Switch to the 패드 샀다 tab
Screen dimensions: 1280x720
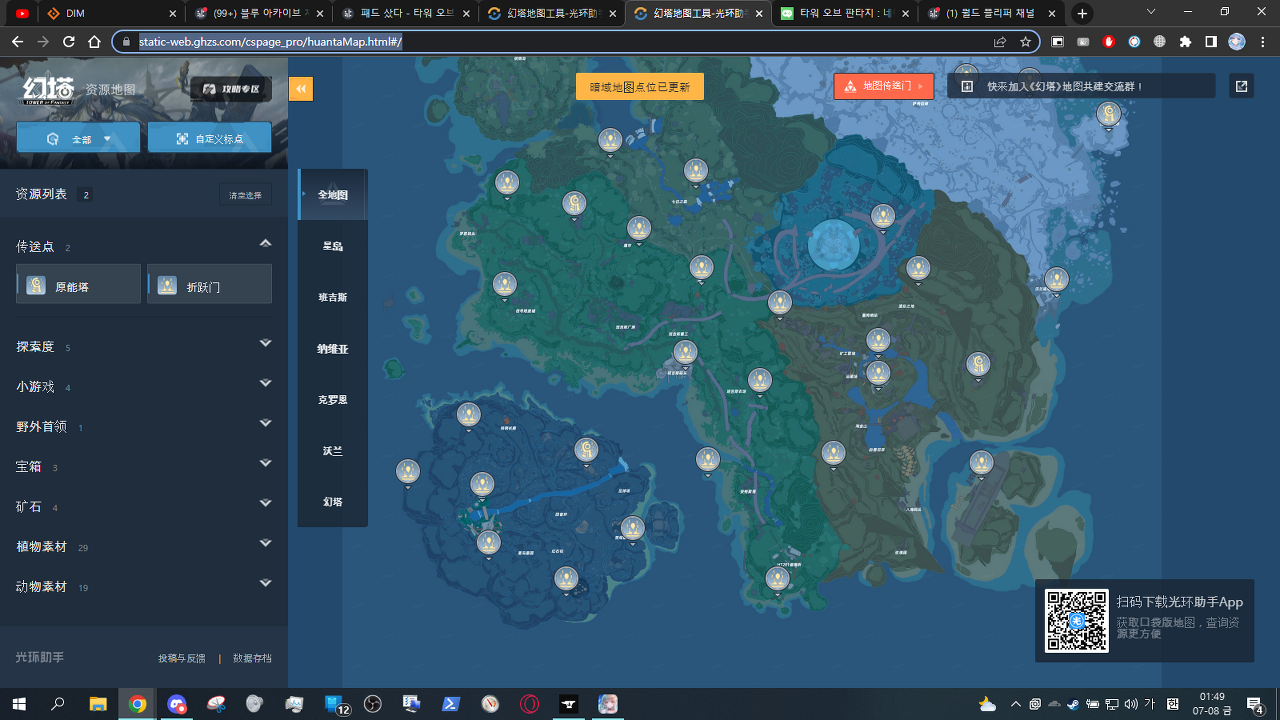coord(404,14)
